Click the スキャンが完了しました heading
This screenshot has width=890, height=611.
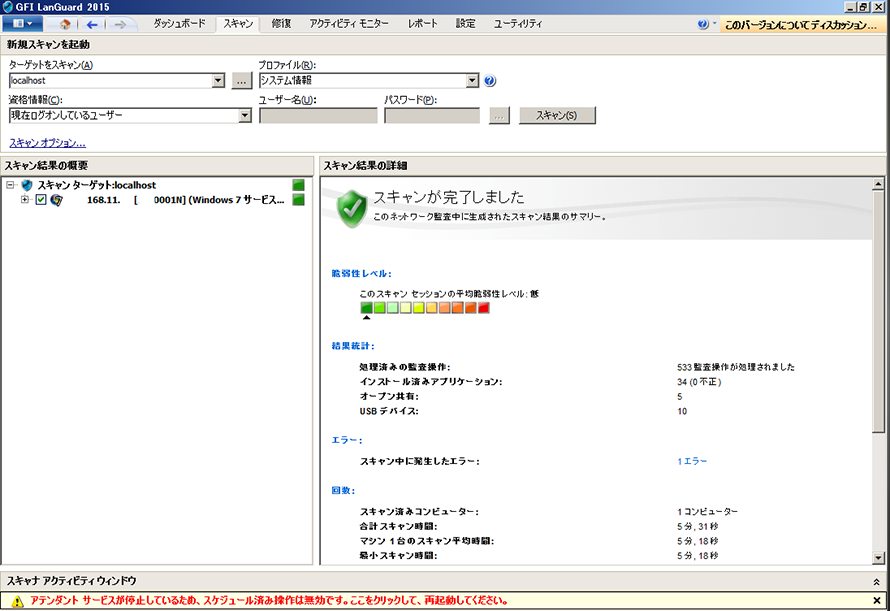(x=448, y=197)
